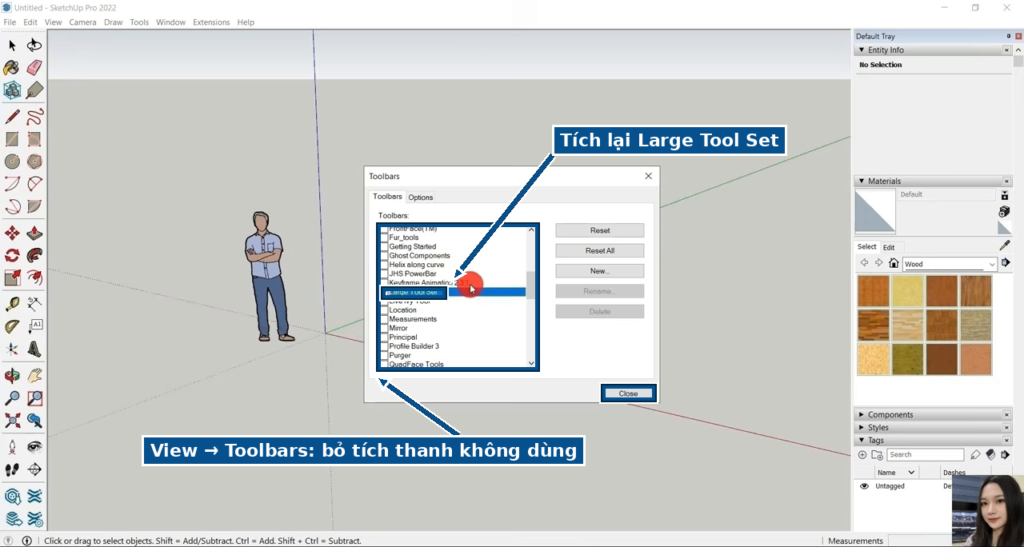Image resolution: width=1024 pixels, height=547 pixels.
Task: Activate the Offset tool
Action: point(35,278)
